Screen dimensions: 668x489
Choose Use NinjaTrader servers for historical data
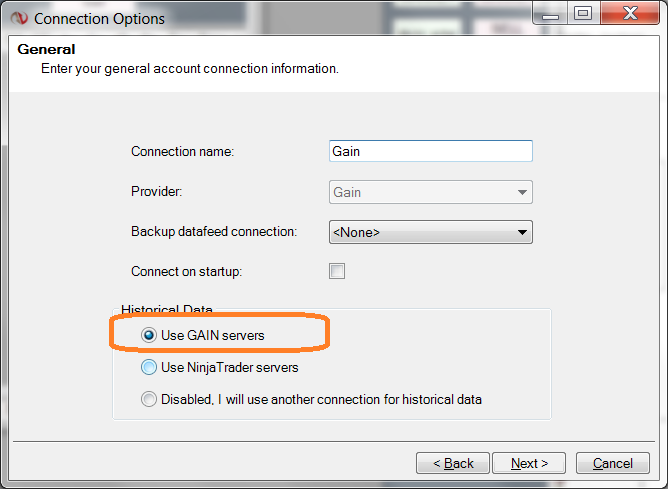(x=149, y=367)
